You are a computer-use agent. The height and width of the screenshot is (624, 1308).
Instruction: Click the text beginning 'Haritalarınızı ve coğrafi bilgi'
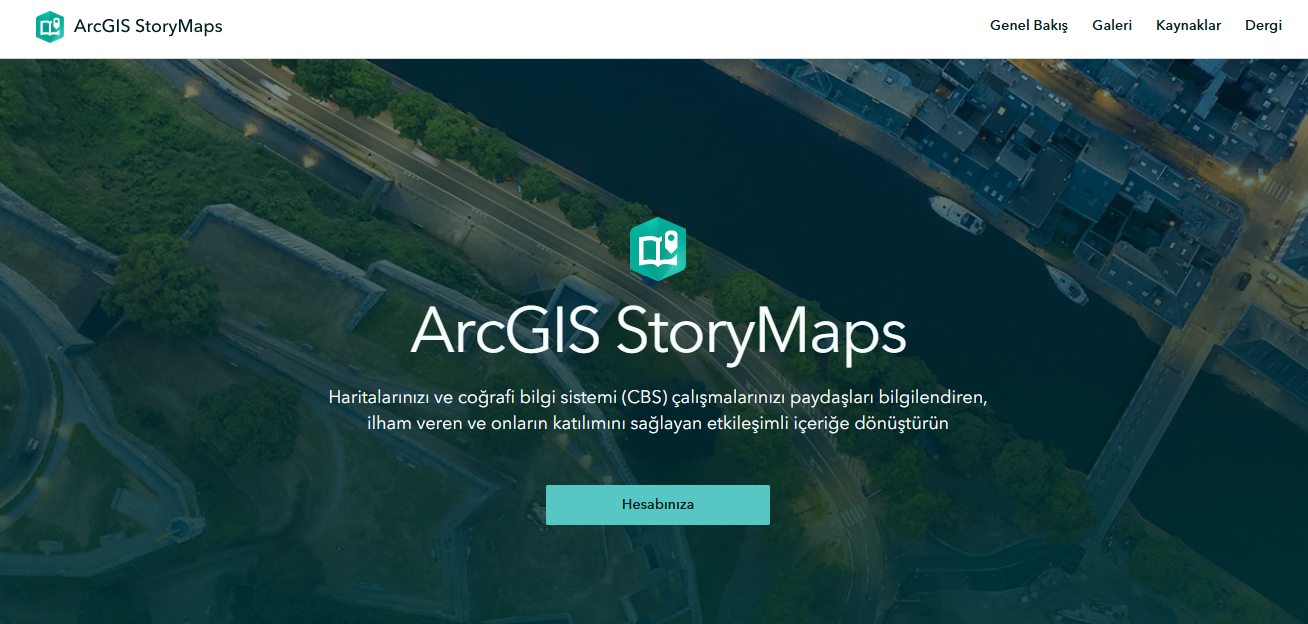[658, 397]
